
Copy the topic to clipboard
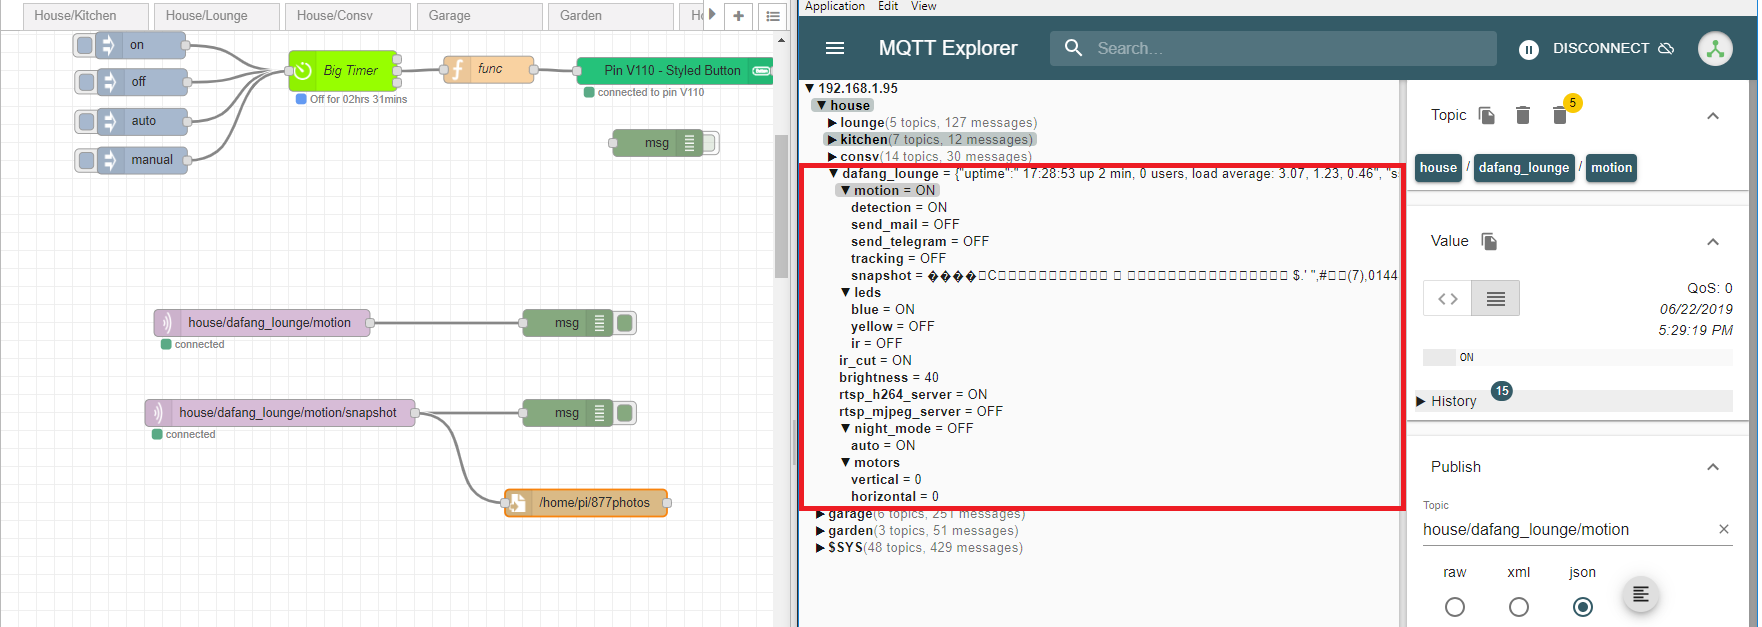(1487, 116)
